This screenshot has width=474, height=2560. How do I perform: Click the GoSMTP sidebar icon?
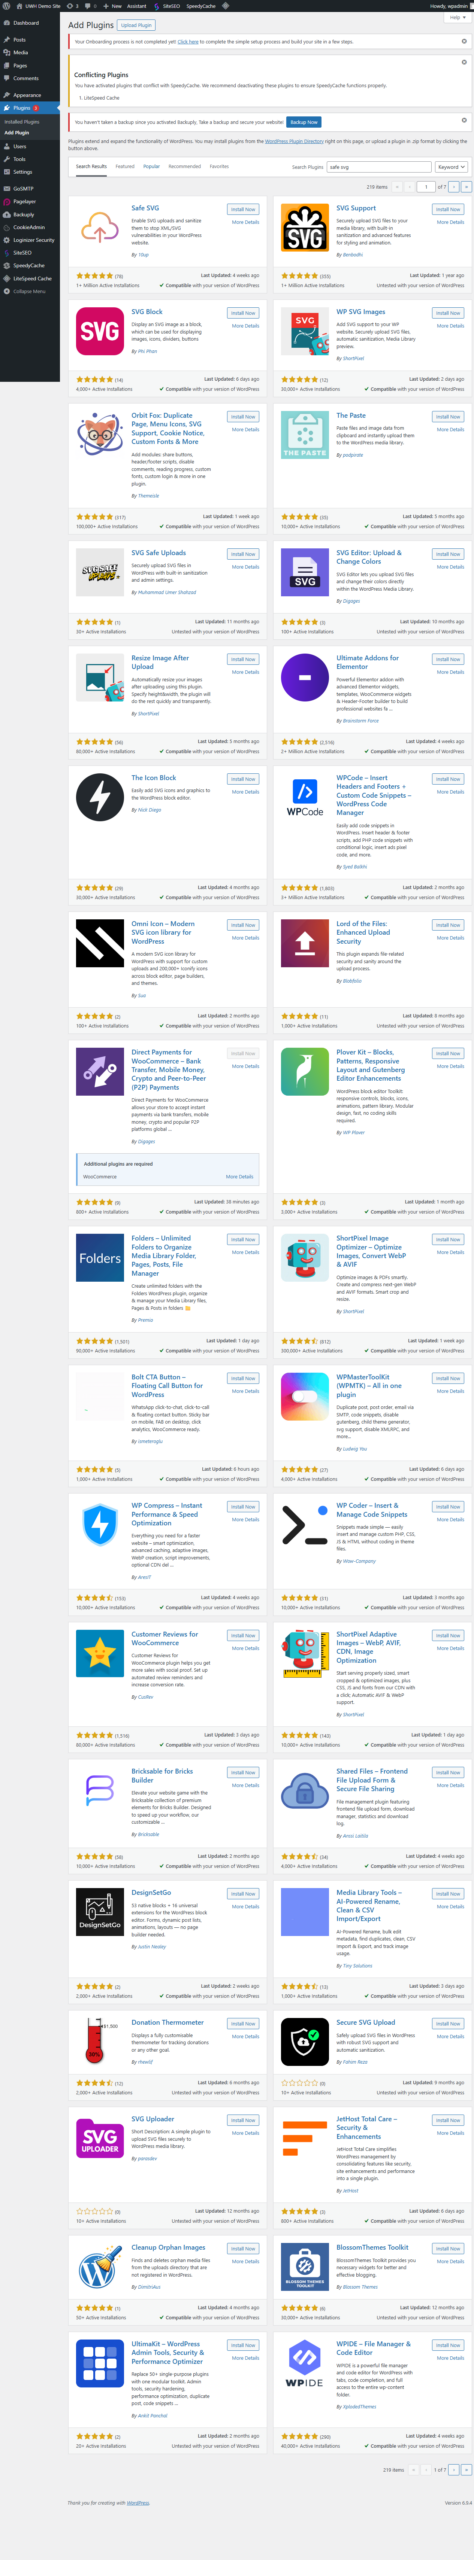[x=7, y=188]
